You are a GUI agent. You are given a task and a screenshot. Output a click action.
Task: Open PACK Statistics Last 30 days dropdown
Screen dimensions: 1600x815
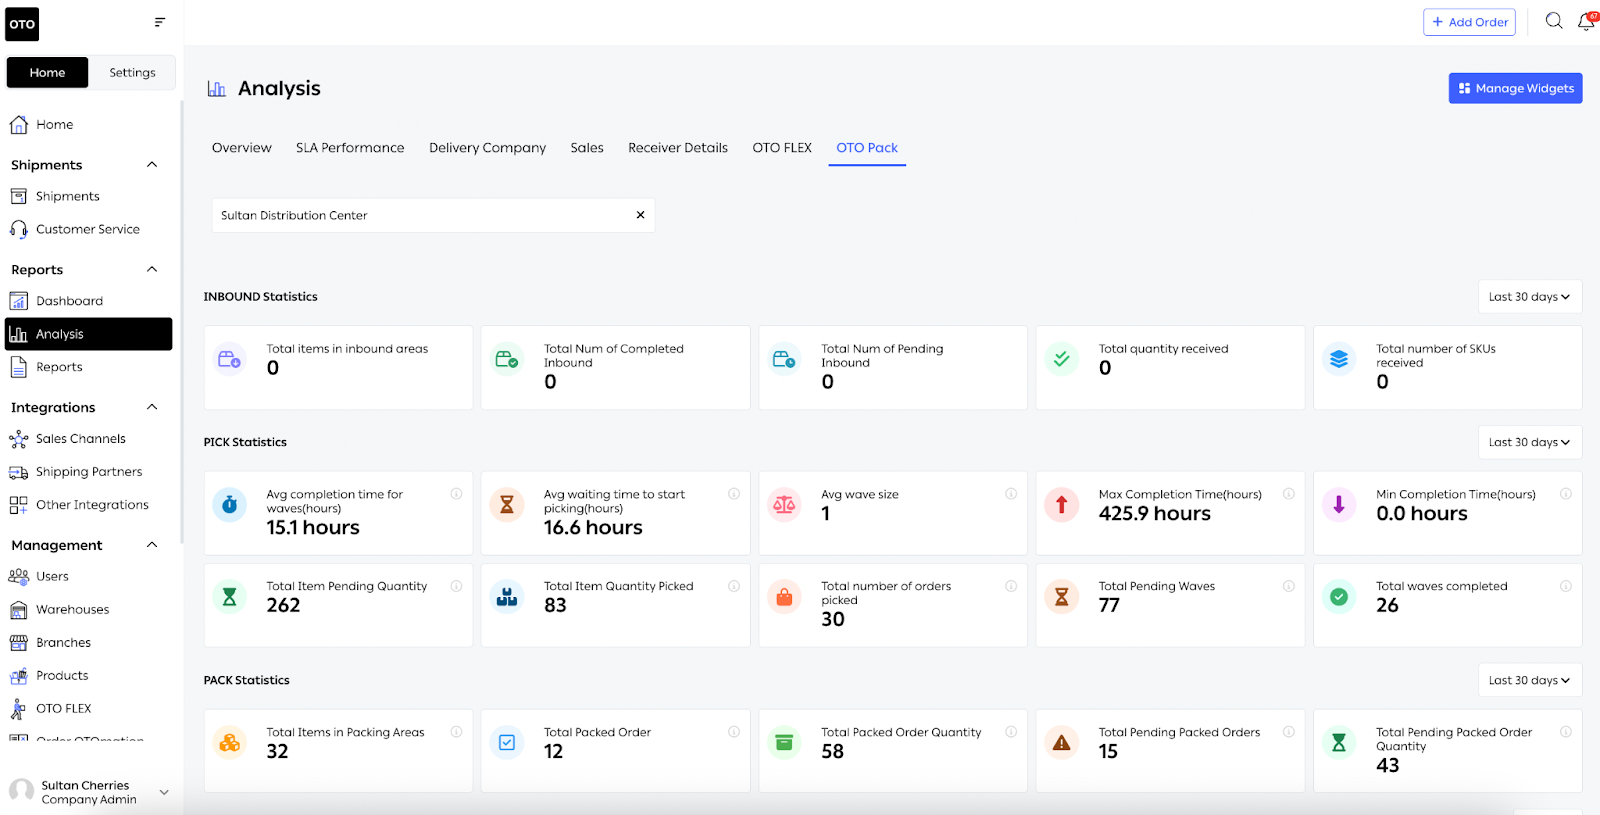pos(1529,680)
